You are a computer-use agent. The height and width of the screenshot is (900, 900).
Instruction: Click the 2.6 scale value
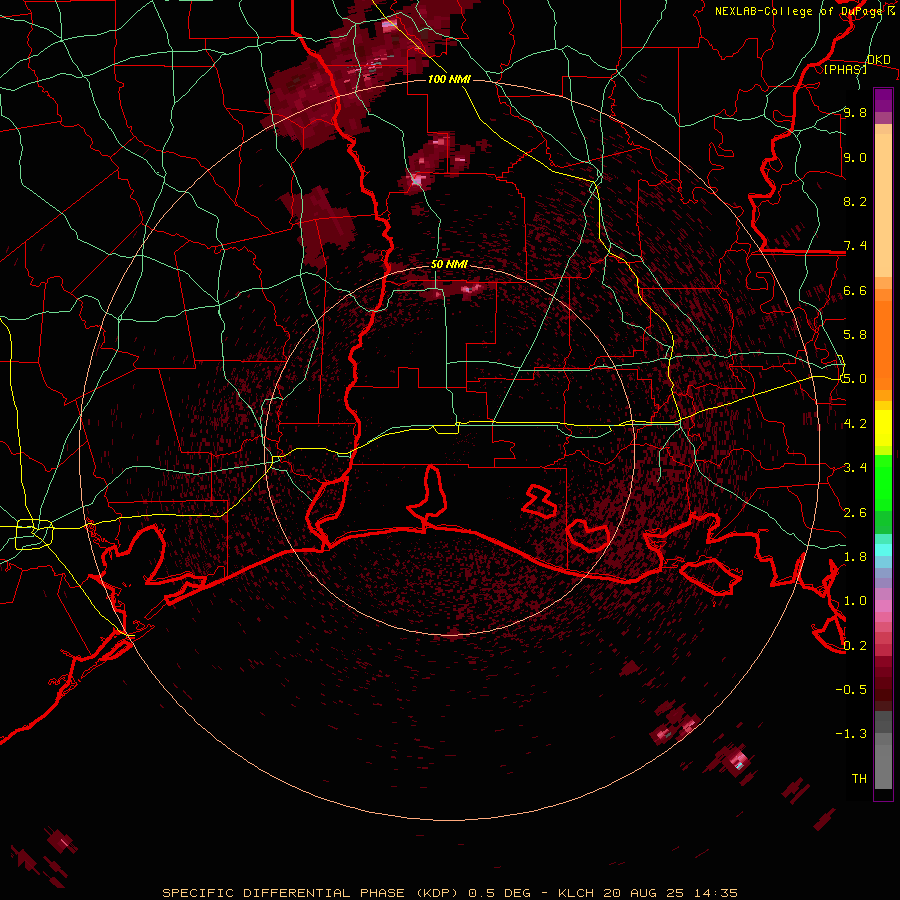855,513
